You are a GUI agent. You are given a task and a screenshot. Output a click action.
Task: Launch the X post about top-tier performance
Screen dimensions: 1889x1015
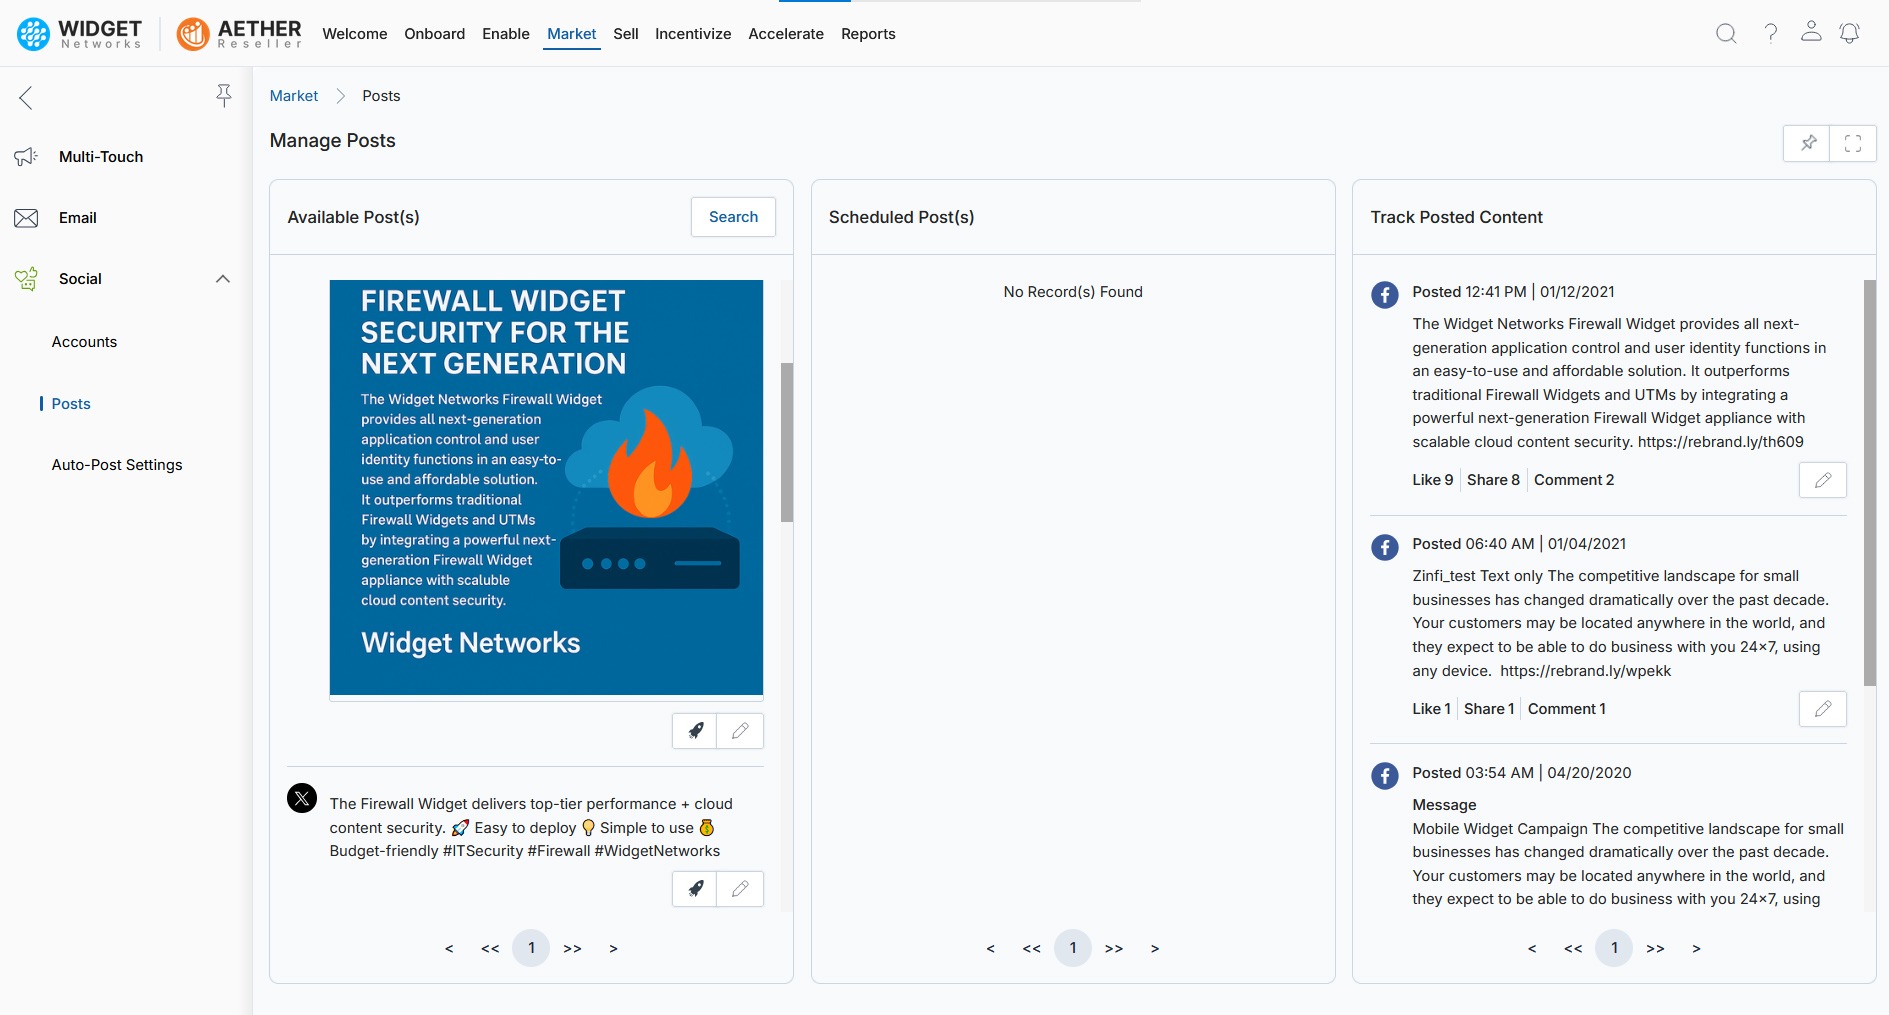coord(695,889)
